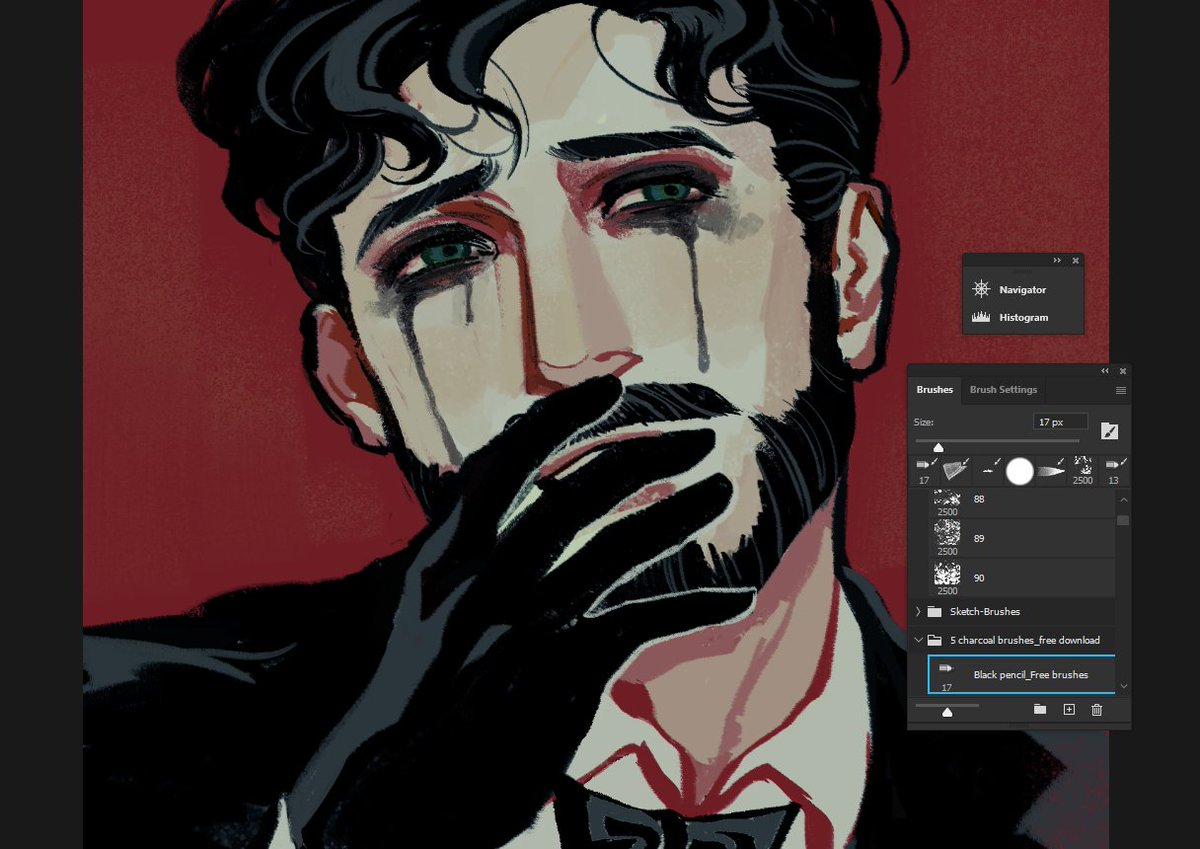Image resolution: width=1200 pixels, height=849 pixels.
Task: Open the Brushes panel flyout menu
Action: (1121, 390)
